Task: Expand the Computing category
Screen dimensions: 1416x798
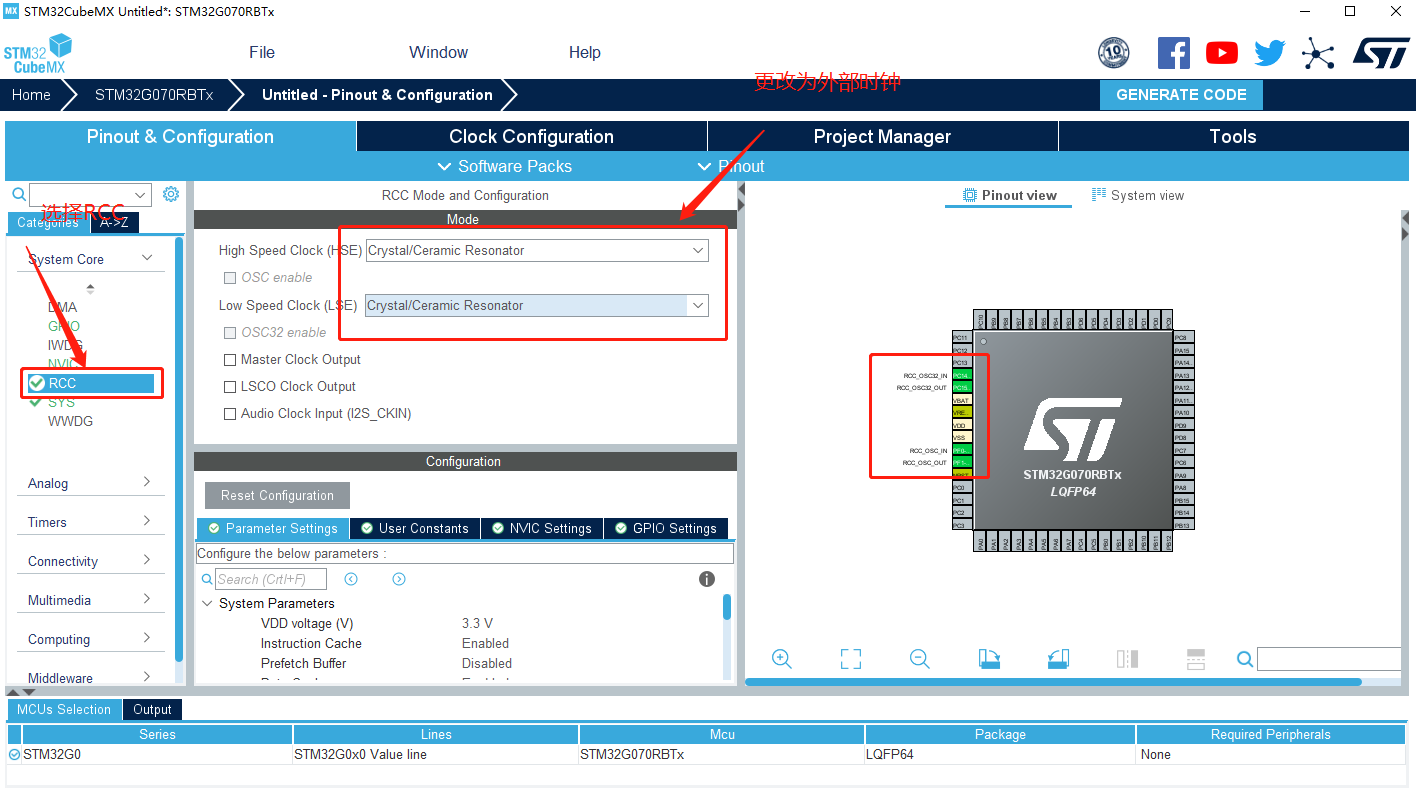Action: point(147,638)
